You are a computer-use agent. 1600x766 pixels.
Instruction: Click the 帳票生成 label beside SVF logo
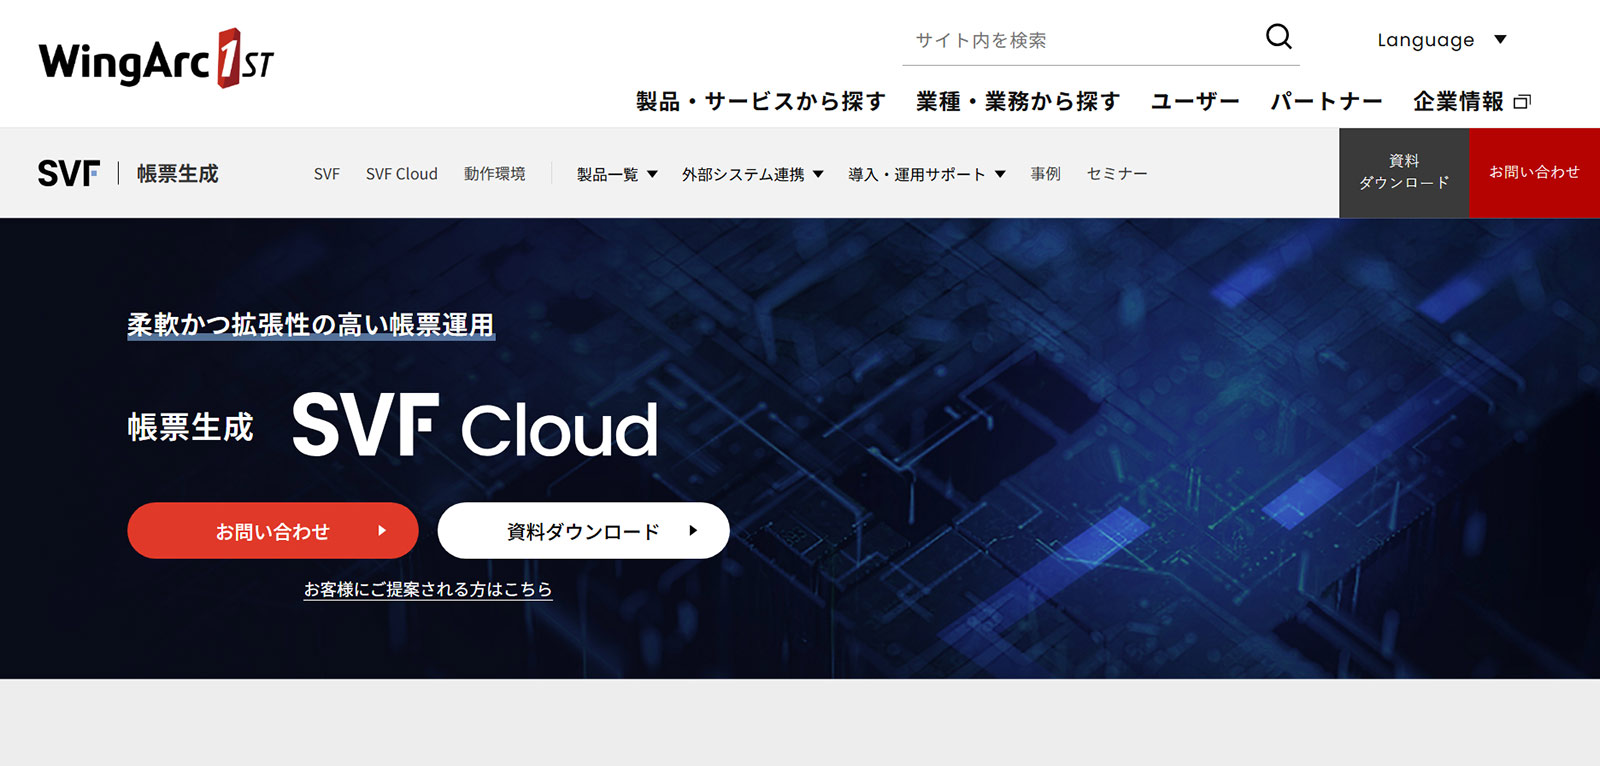click(x=178, y=174)
